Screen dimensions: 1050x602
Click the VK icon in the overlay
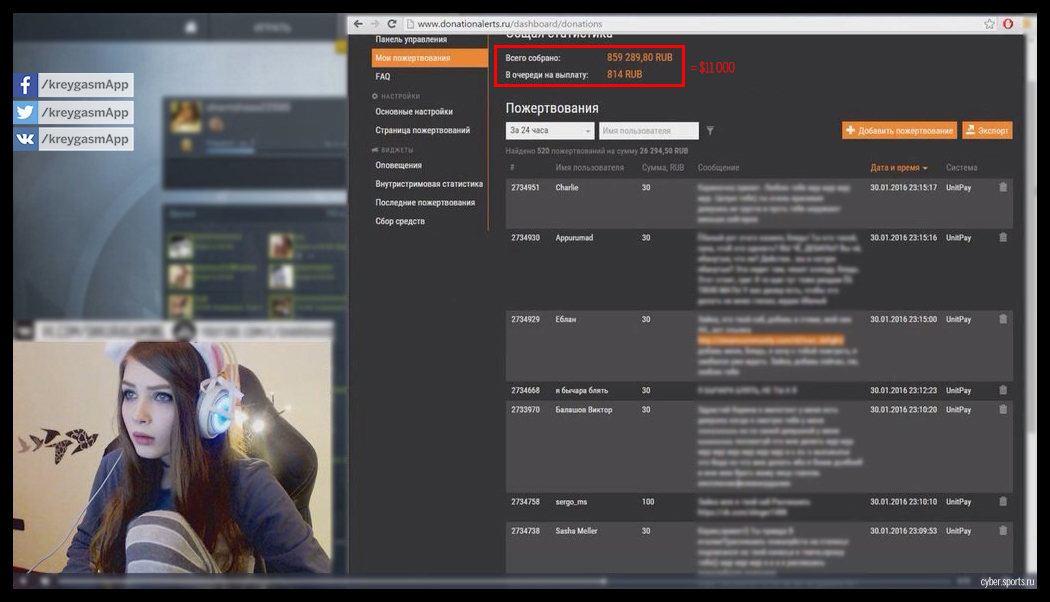[25, 139]
